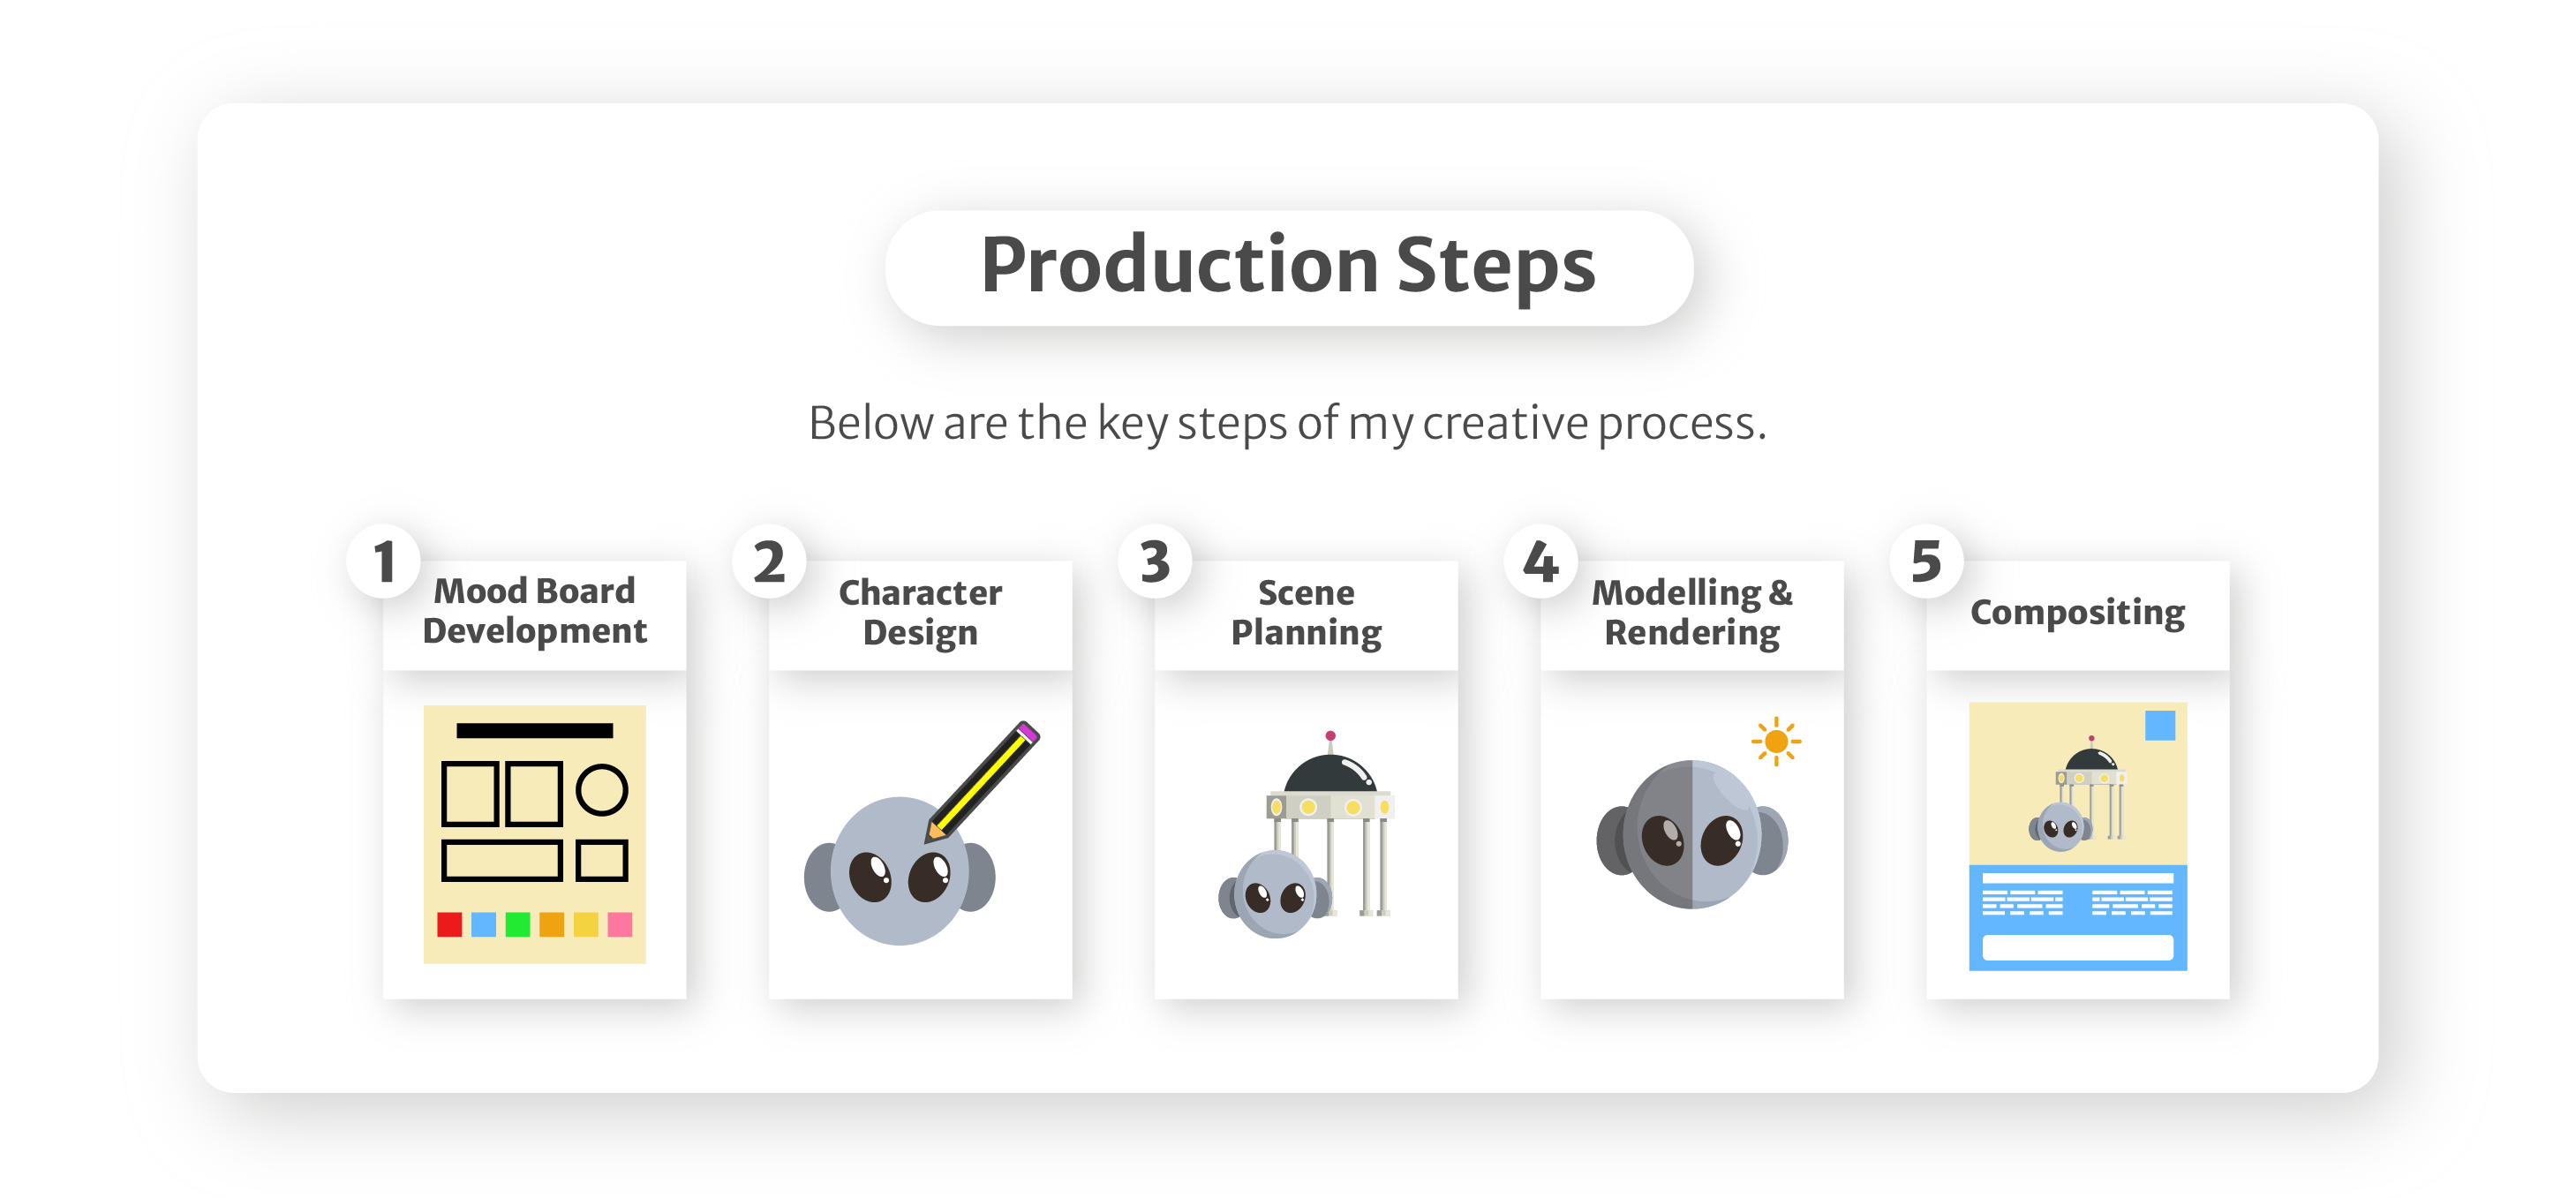
Task: Click the step number 1 badge
Action: click(384, 562)
